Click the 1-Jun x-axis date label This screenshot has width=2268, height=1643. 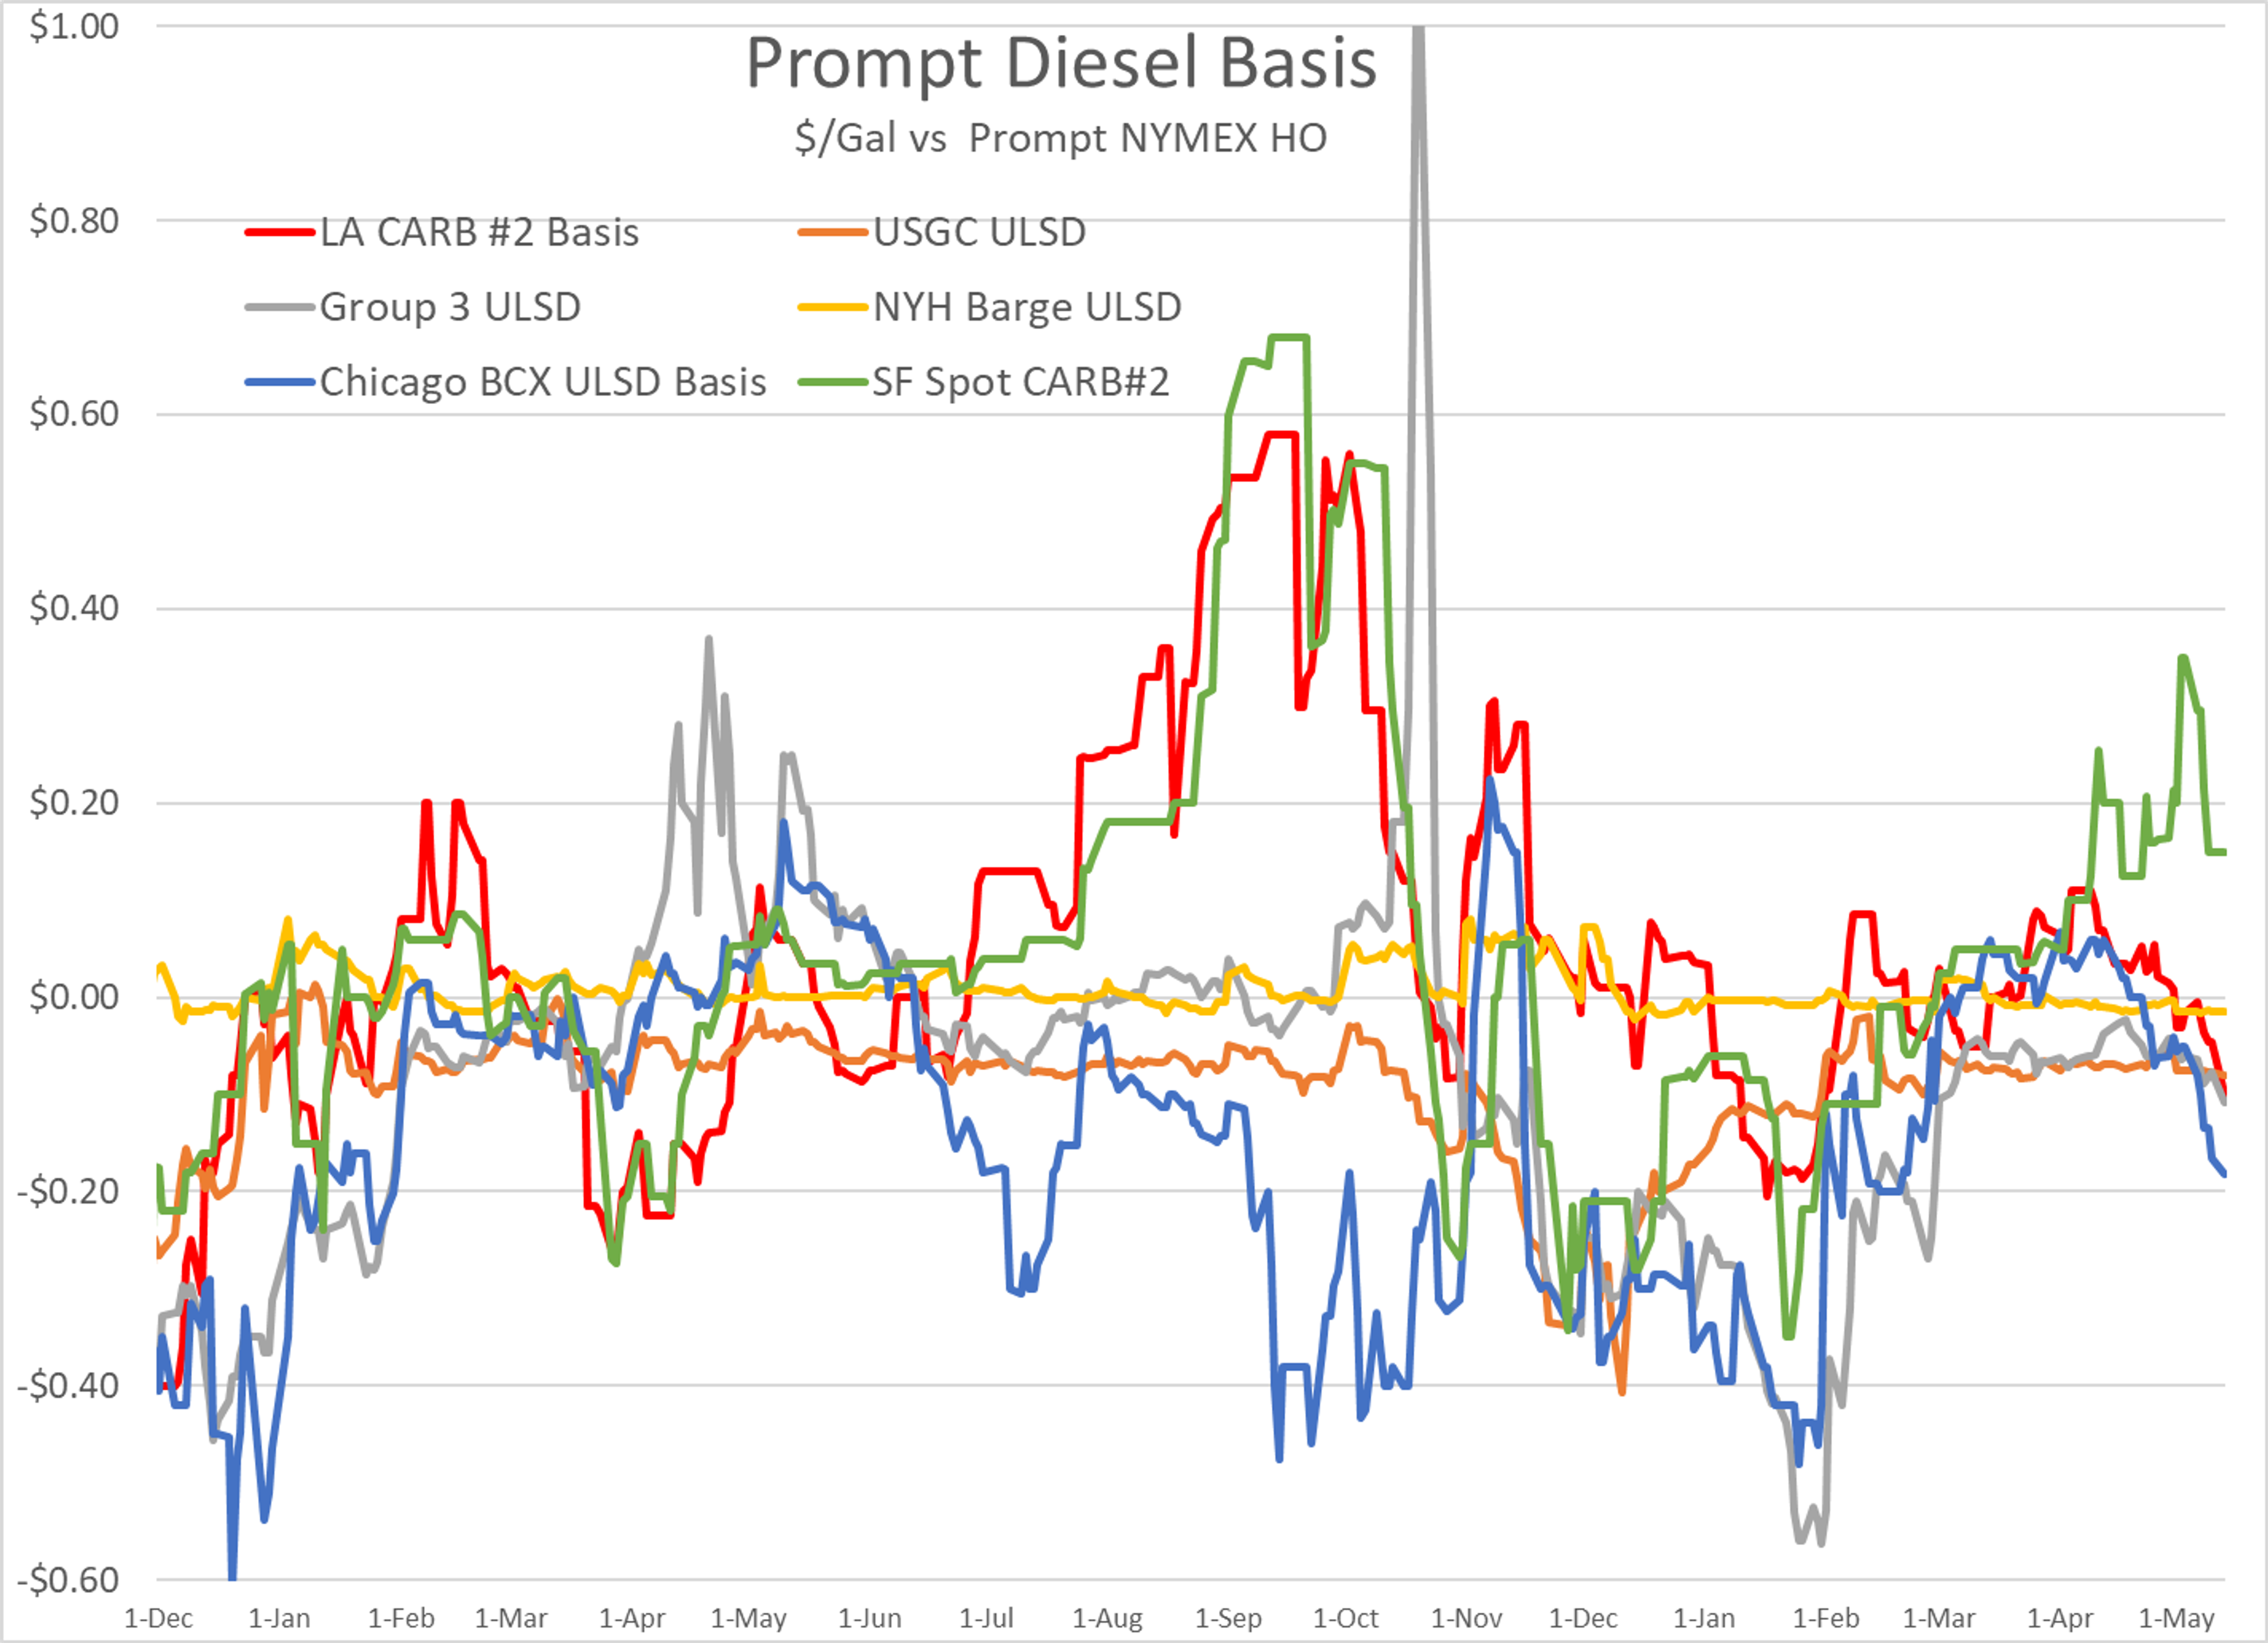pyautogui.click(x=869, y=1618)
